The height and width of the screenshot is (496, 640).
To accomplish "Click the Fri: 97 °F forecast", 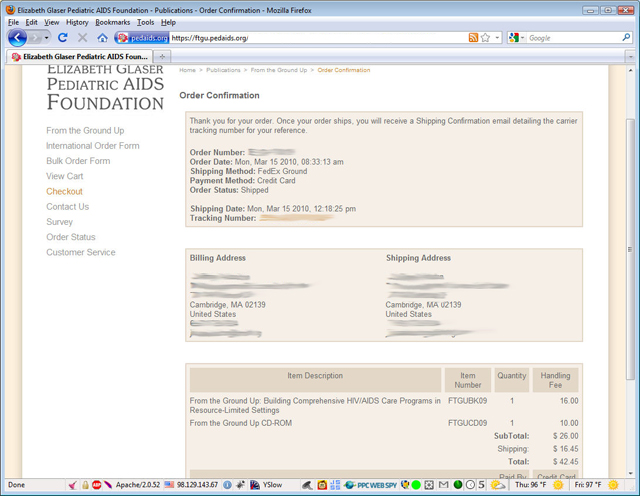I will [588, 485].
